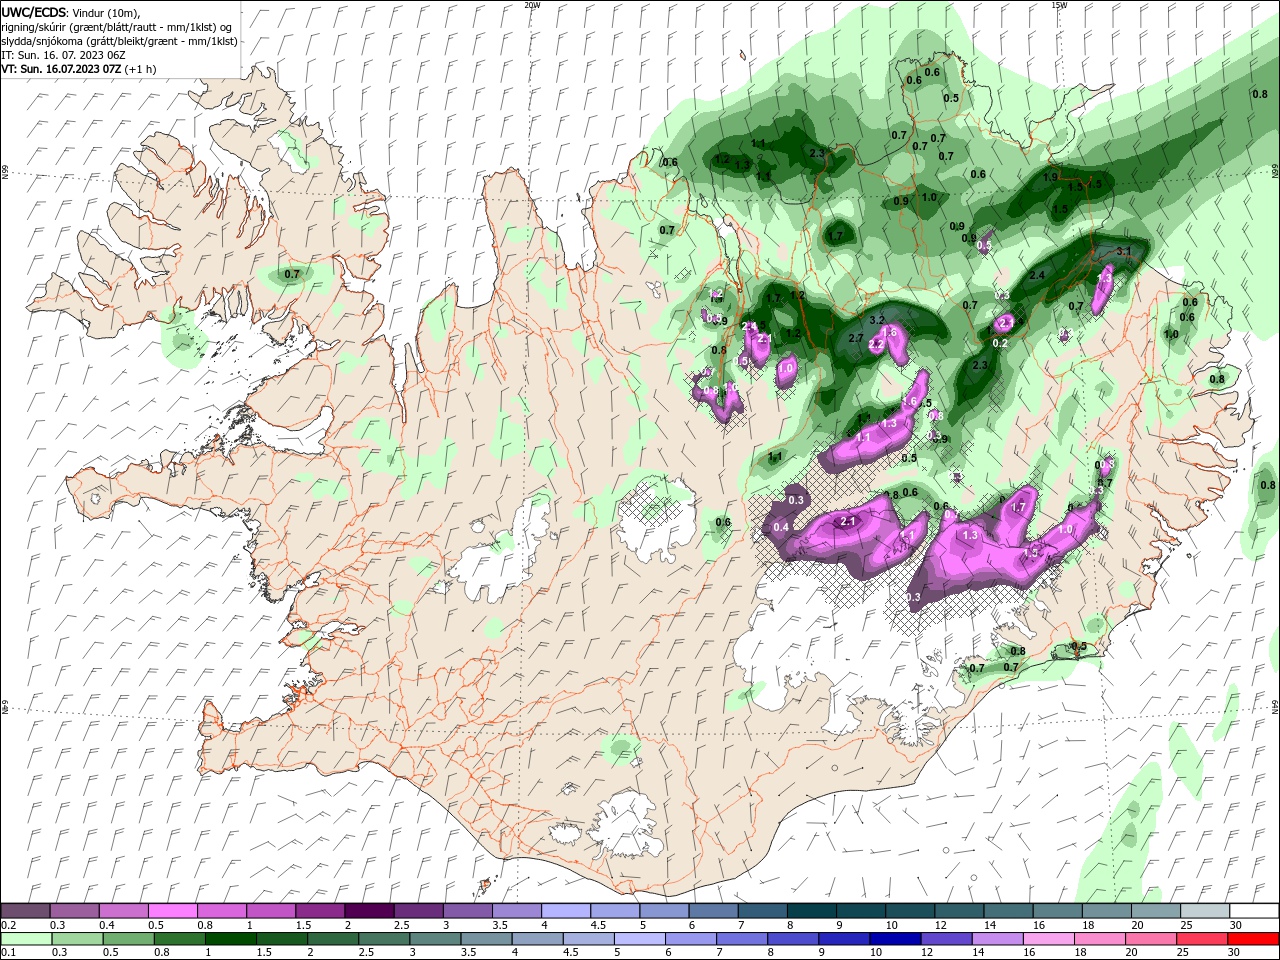This screenshot has height=960, width=1280.
Task: Click the 1.9 precipitation value on the map
Action: [x=1050, y=177]
